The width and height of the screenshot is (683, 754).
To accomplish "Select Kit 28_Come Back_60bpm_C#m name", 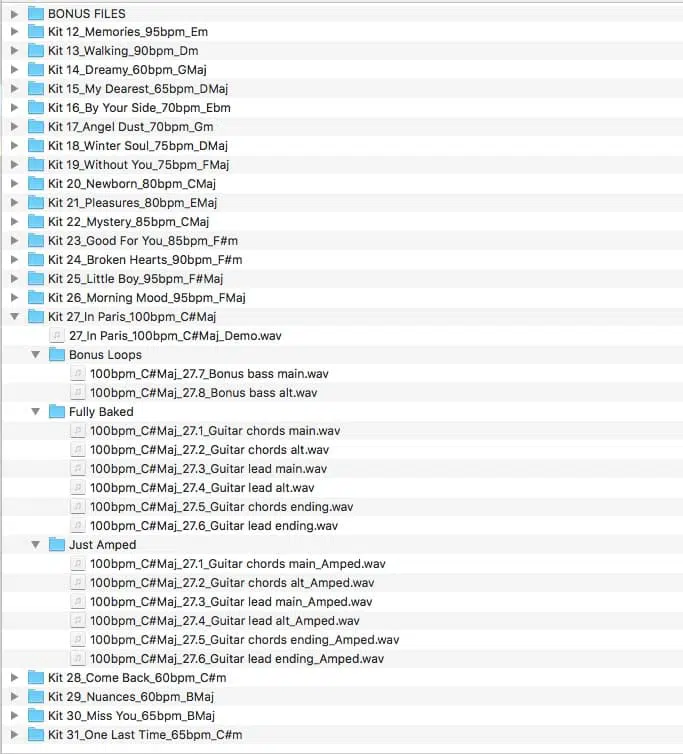I will pos(137,678).
